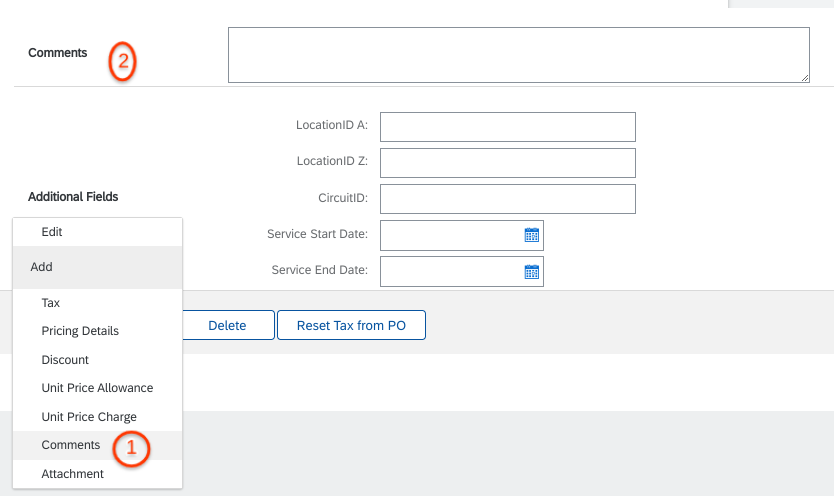
Task: Click the Service End Date: label
Action: pyautogui.click(x=320, y=270)
